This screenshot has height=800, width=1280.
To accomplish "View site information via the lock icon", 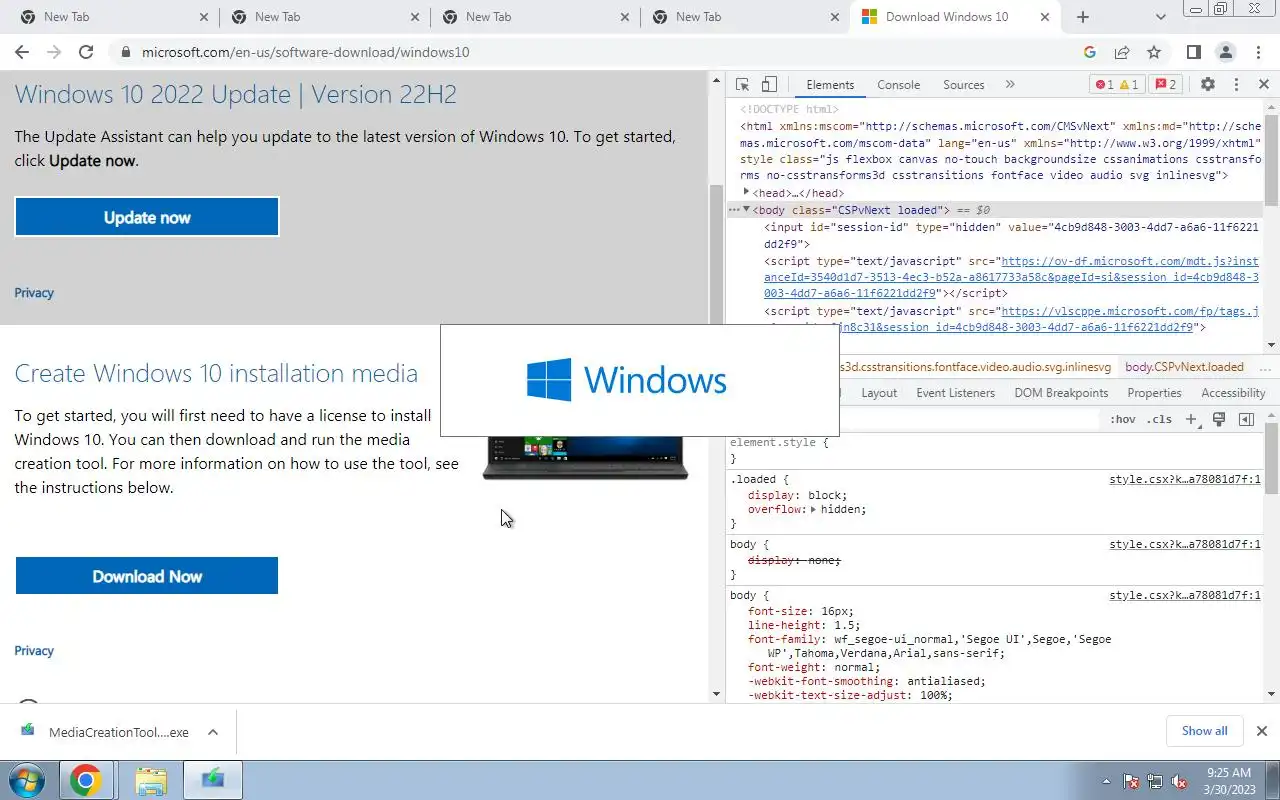I will pos(125,52).
